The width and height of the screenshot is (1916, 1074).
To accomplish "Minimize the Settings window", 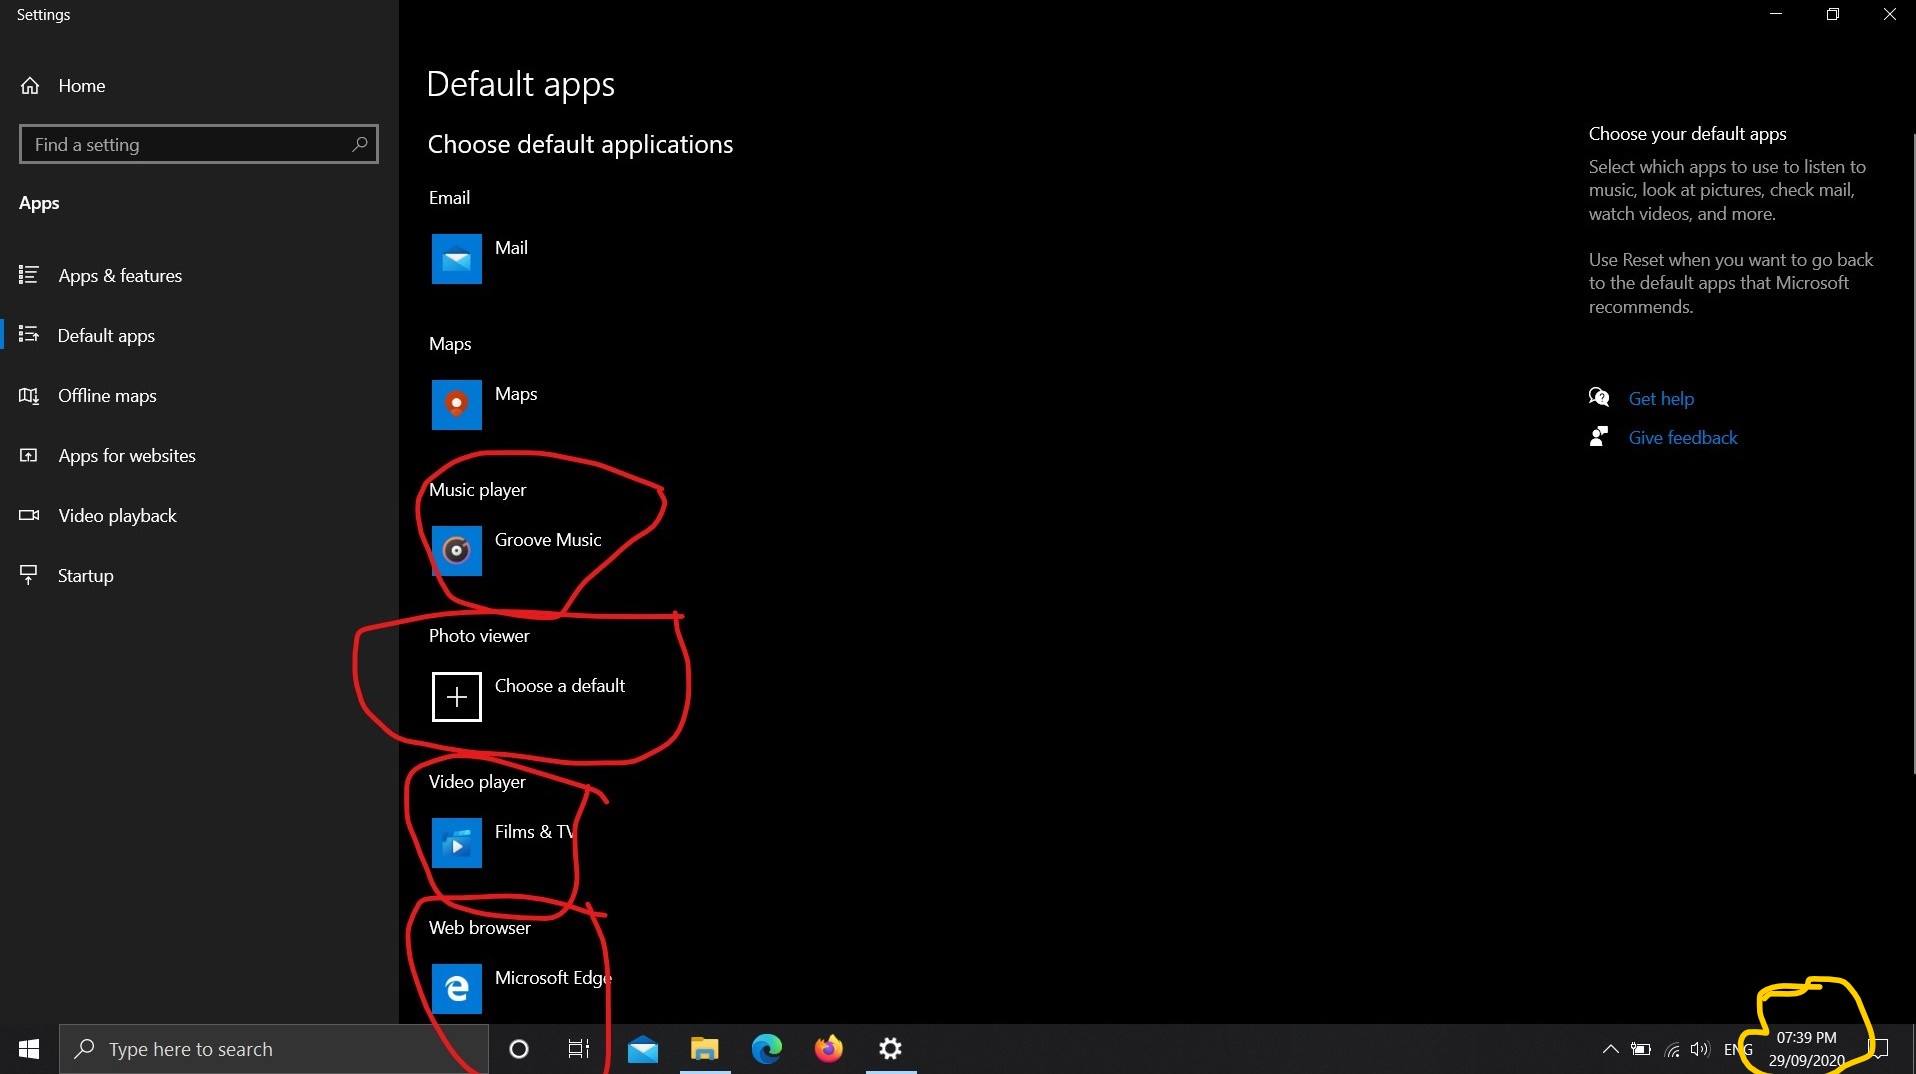I will tap(1776, 14).
